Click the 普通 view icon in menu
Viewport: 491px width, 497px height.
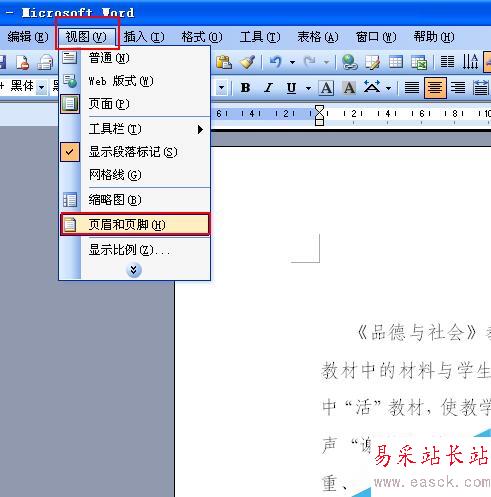[70, 58]
